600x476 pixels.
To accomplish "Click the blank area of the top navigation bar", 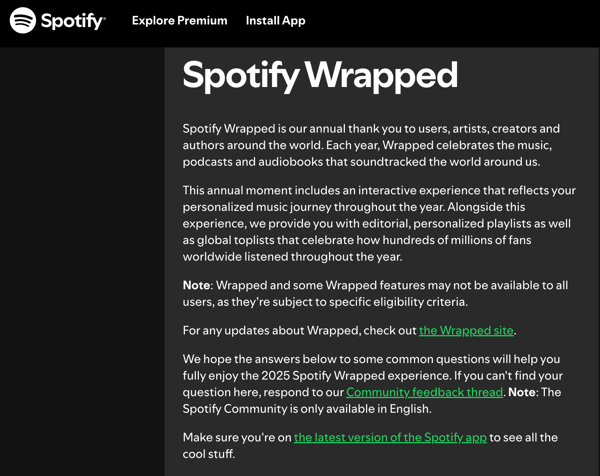I will (x=450, y=21).
